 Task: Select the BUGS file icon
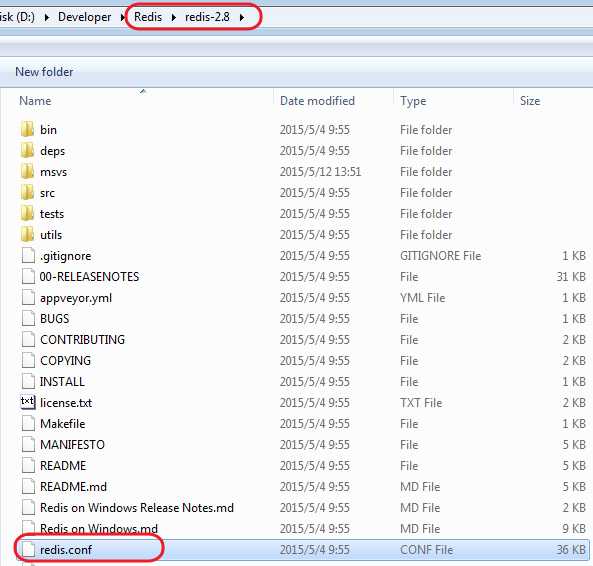coord(28,319)
